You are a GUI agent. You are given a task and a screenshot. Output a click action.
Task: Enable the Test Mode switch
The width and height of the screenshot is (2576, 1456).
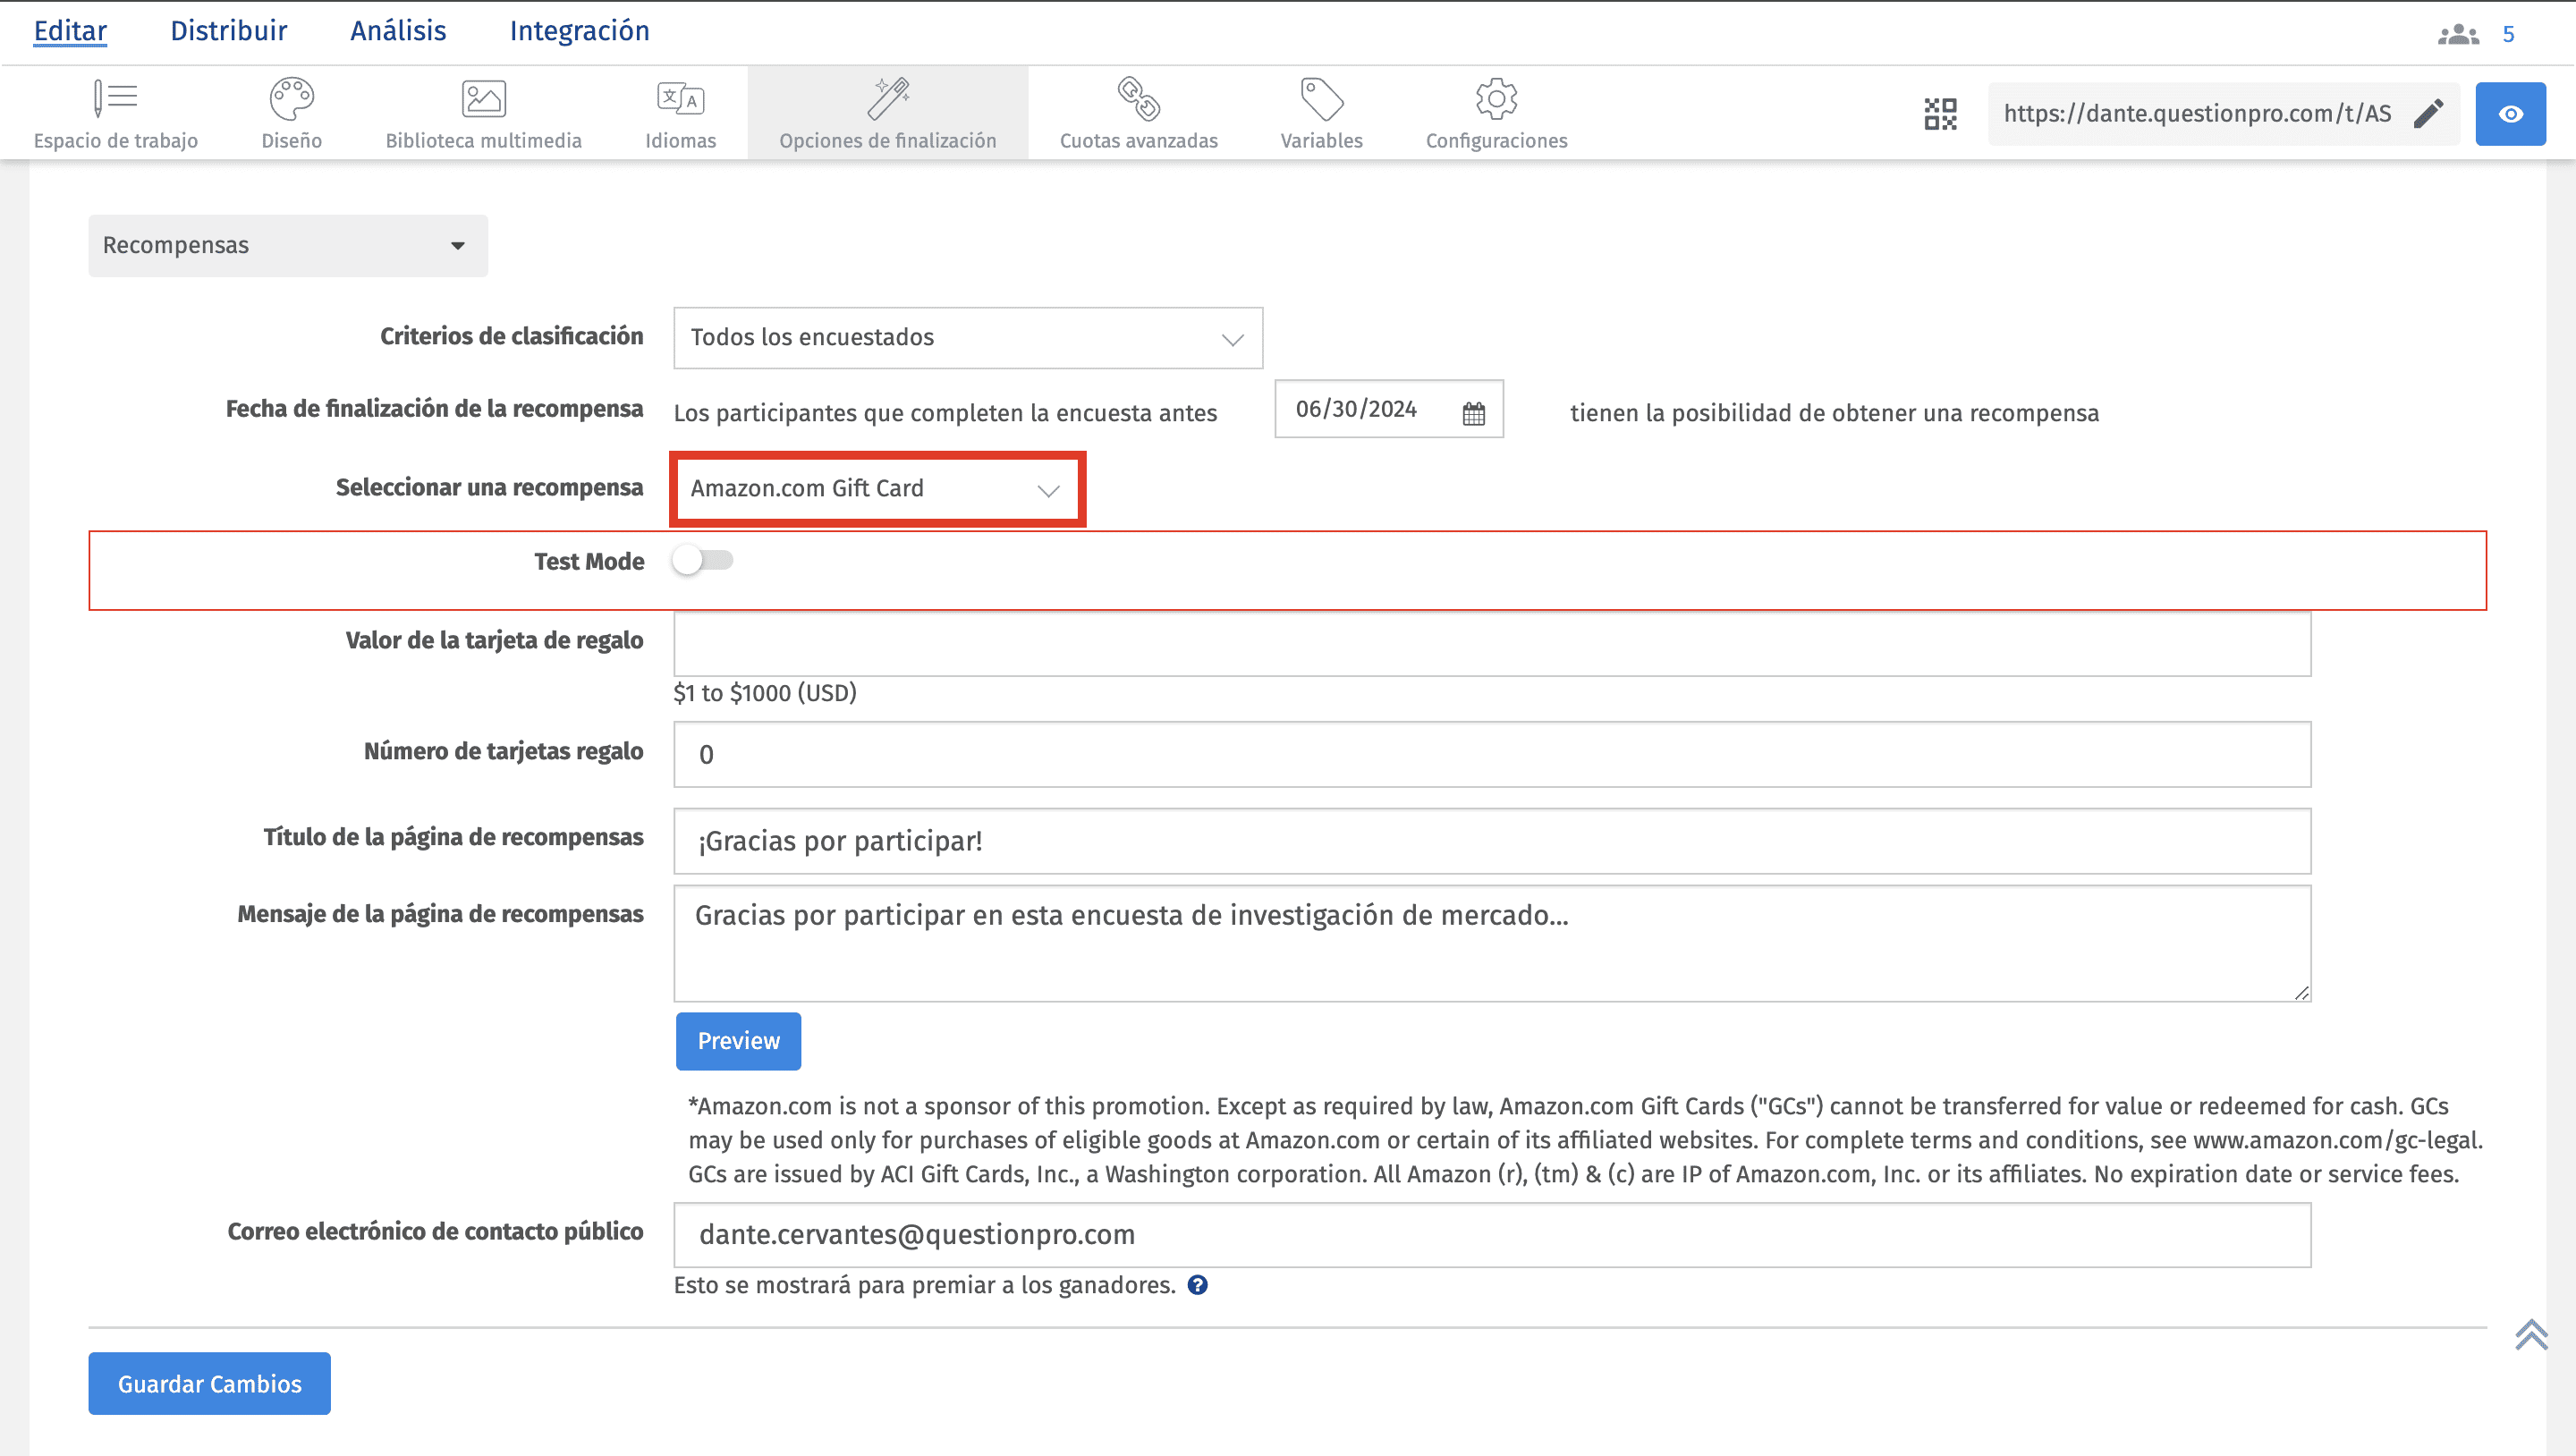(702, 560)
